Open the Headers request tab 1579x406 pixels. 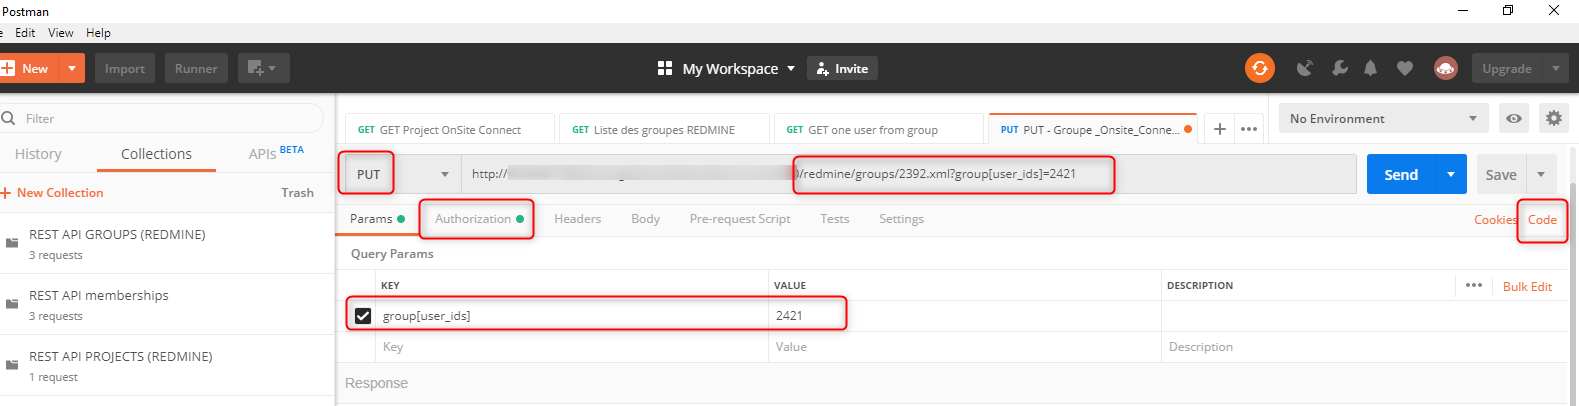coord(578,219)
